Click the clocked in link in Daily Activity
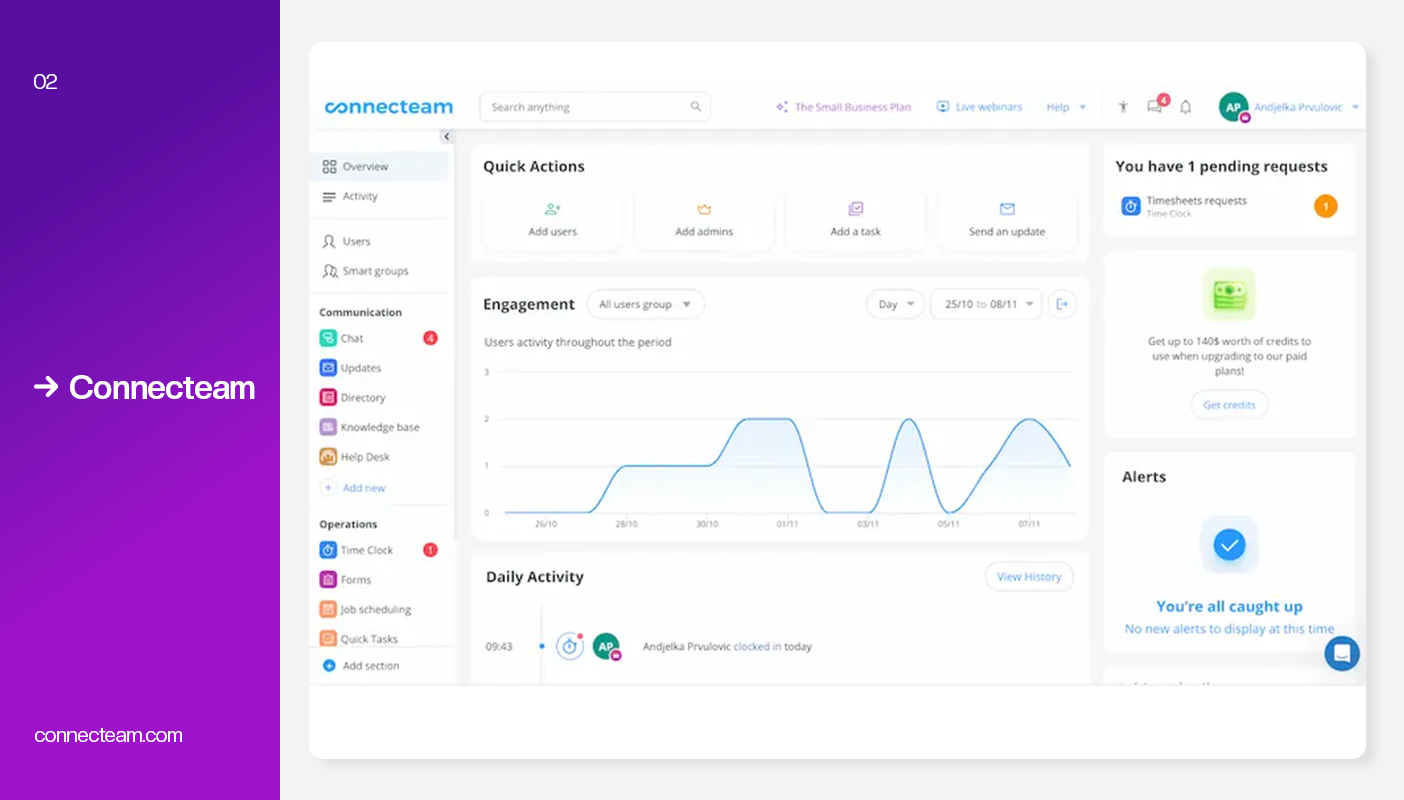Viewport: 1404px width, 800px height. (758, 646)
